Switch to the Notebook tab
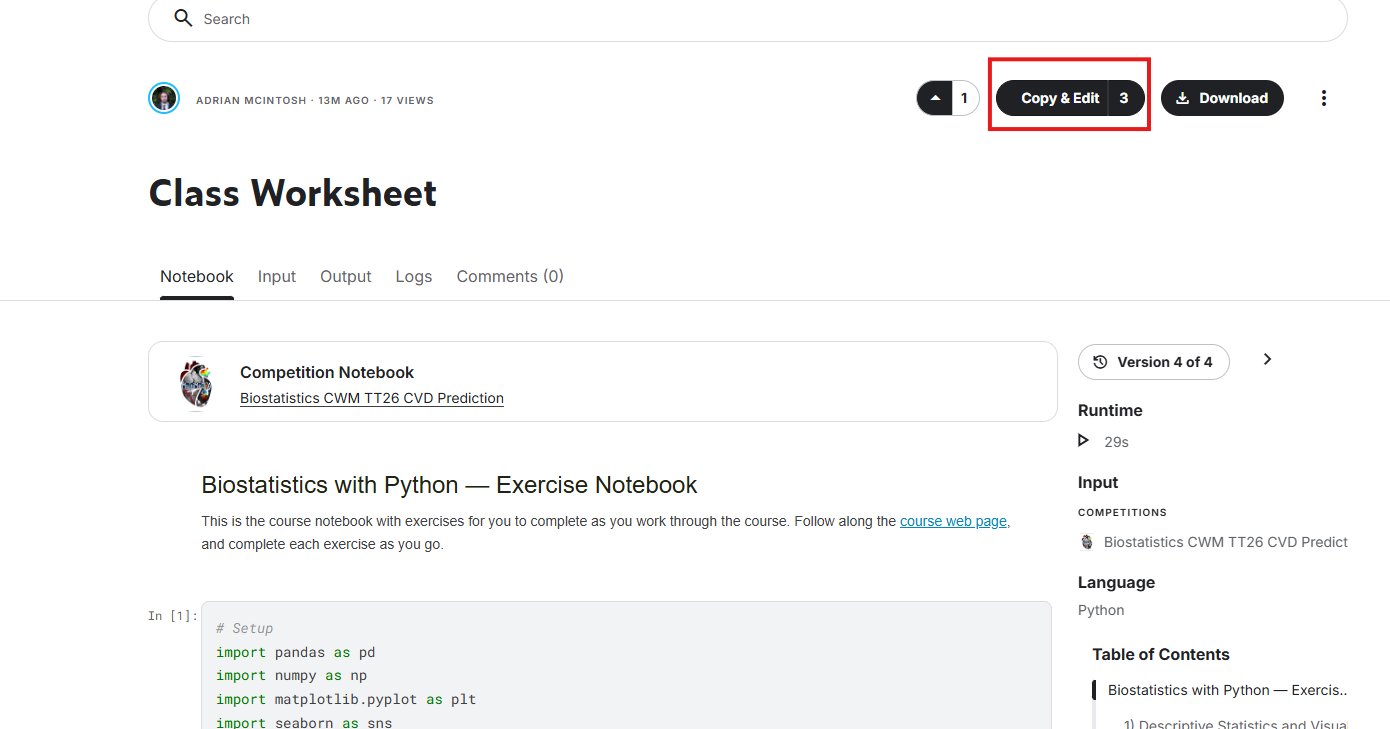Screen dimensions: 1390x729 pos(197,276)
